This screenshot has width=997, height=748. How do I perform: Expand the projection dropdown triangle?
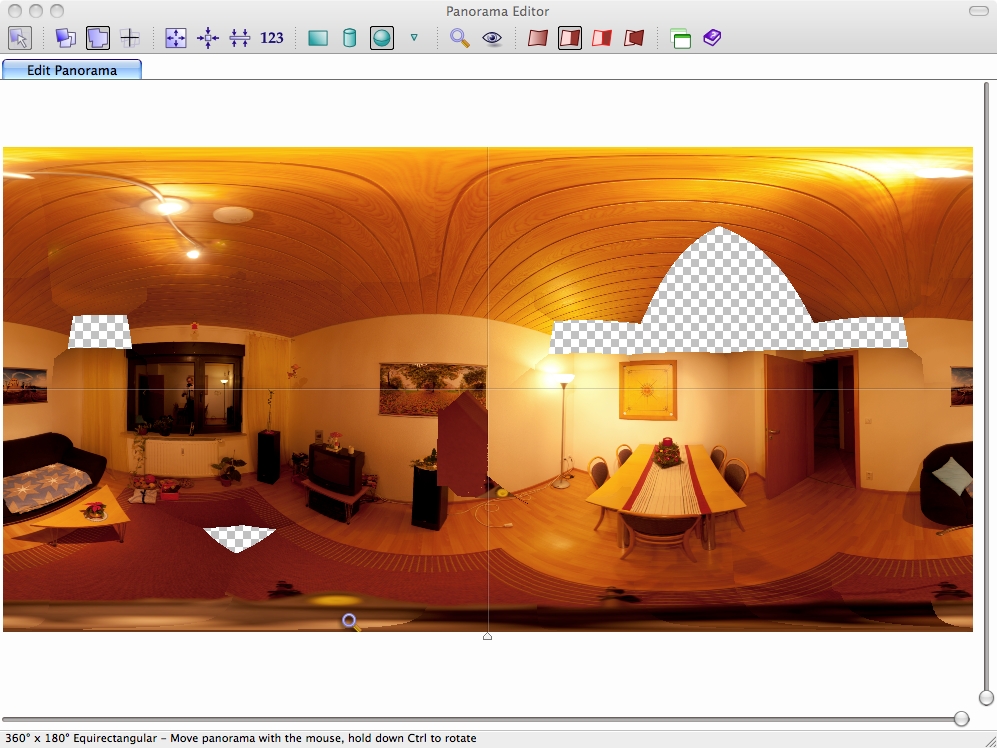click(414, 38)
